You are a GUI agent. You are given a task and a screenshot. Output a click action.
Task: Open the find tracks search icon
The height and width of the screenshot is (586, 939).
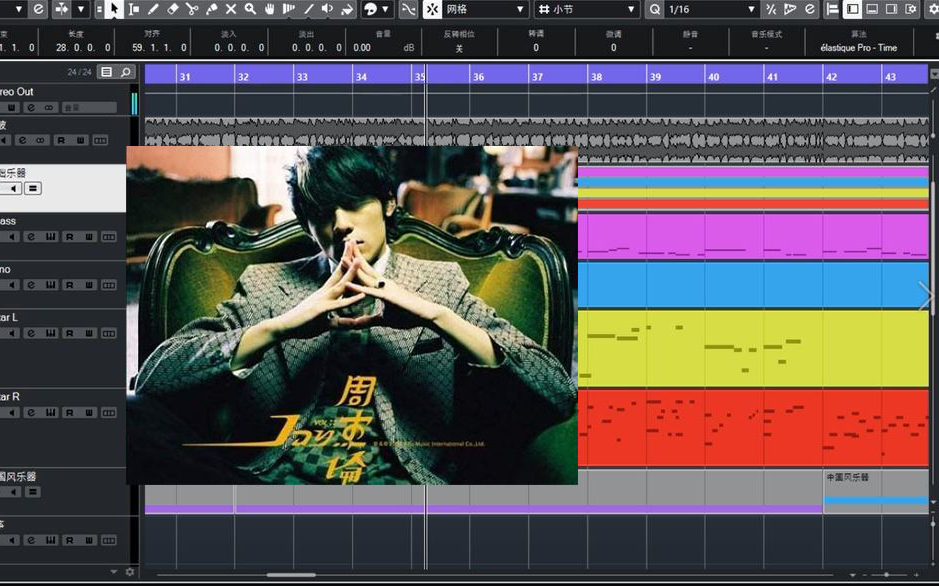[126, 72]
